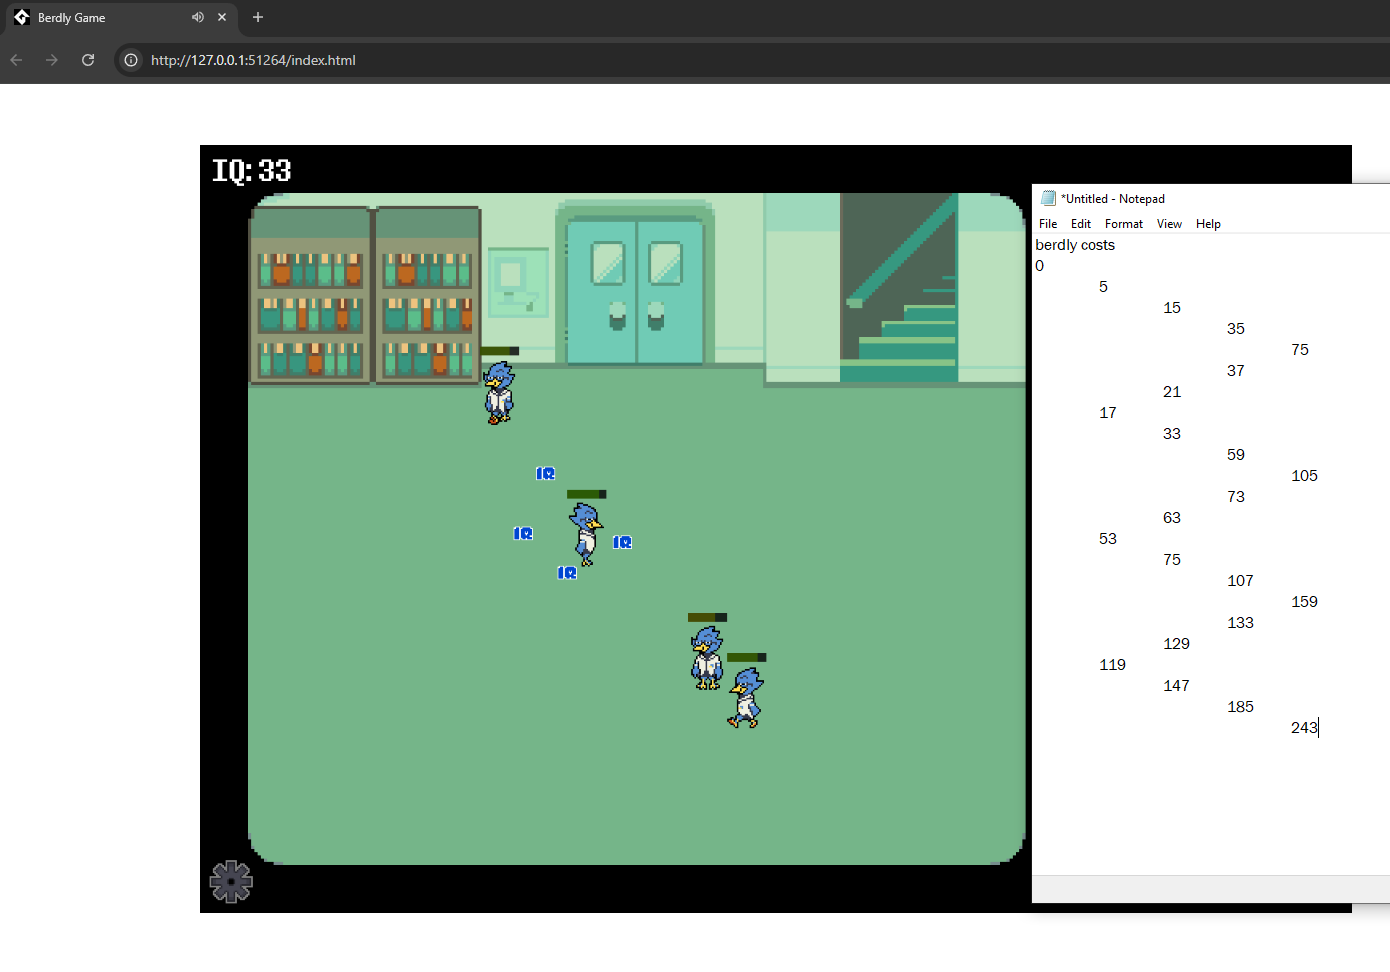
Task: Open a new browser tab
Action: (258, 17)
